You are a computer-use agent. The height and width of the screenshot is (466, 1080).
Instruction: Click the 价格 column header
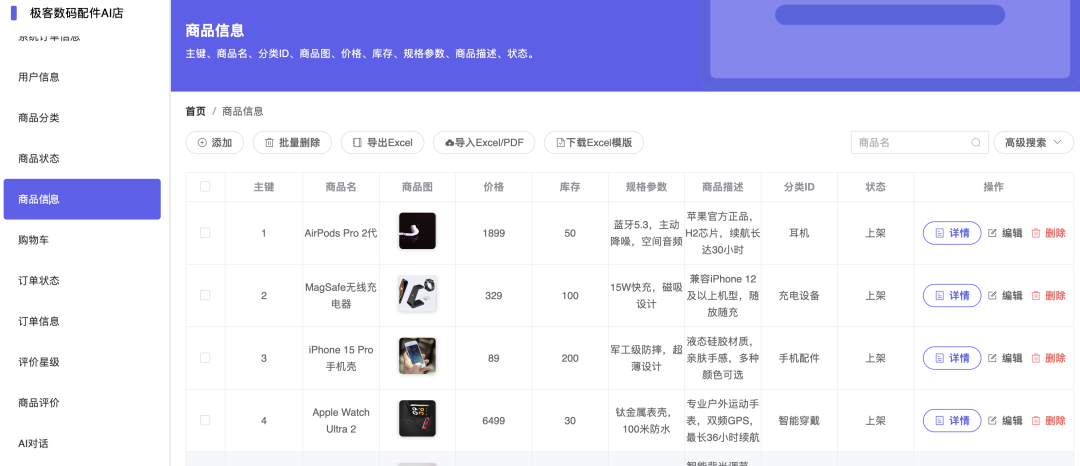click(x=494, y=187)
